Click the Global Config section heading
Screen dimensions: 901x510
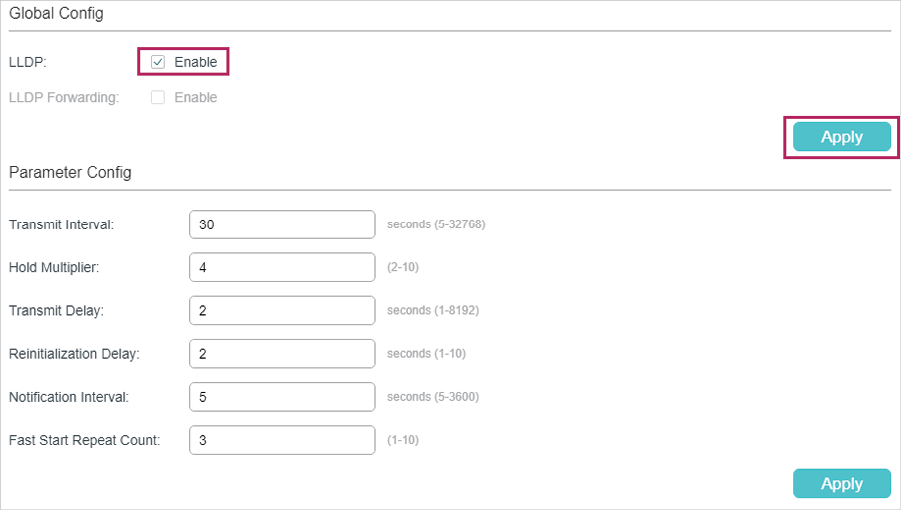click(x=56, y=14)
